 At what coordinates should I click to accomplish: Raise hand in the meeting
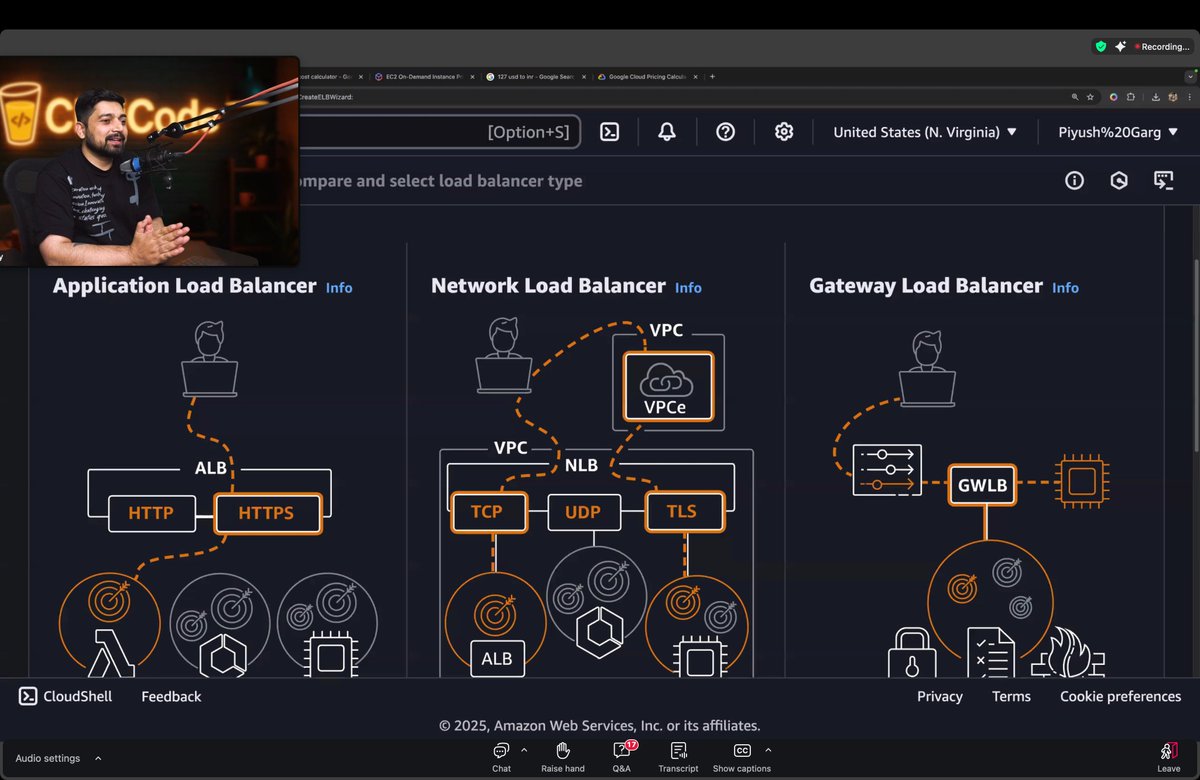pyautogui.click(x=562, y=757)
